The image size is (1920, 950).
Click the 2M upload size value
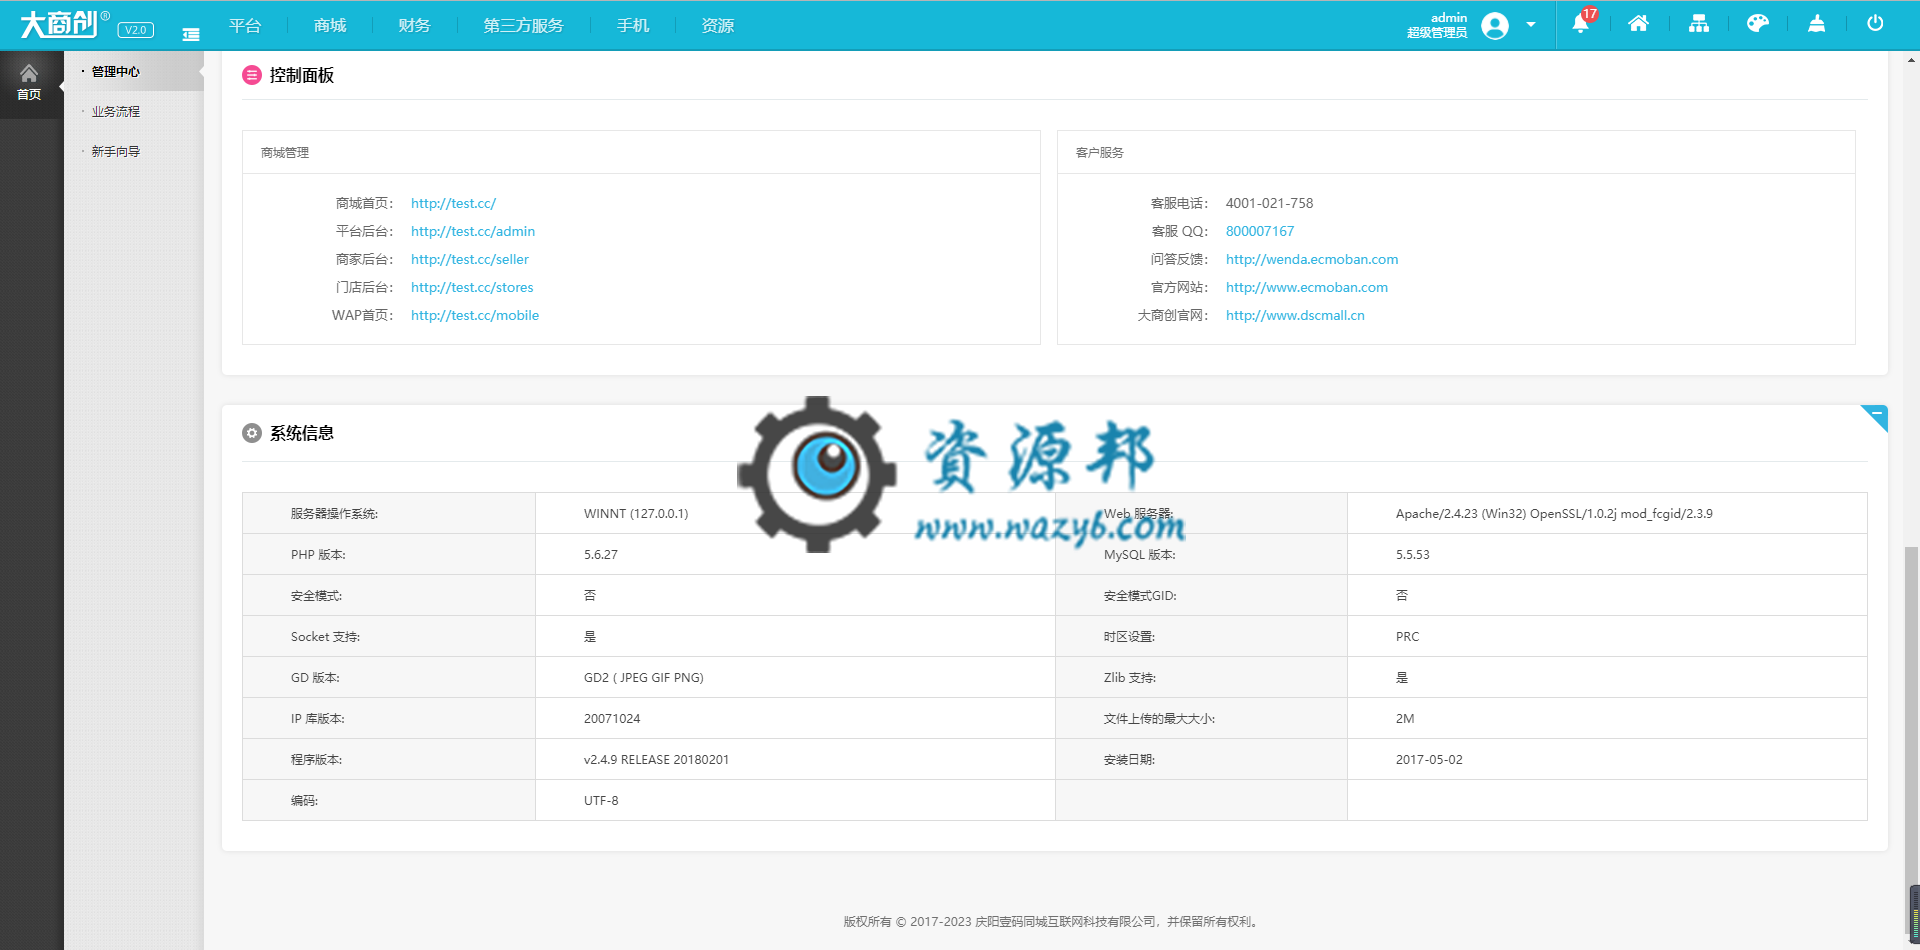pyautogui.click(x=1405, y=719)
